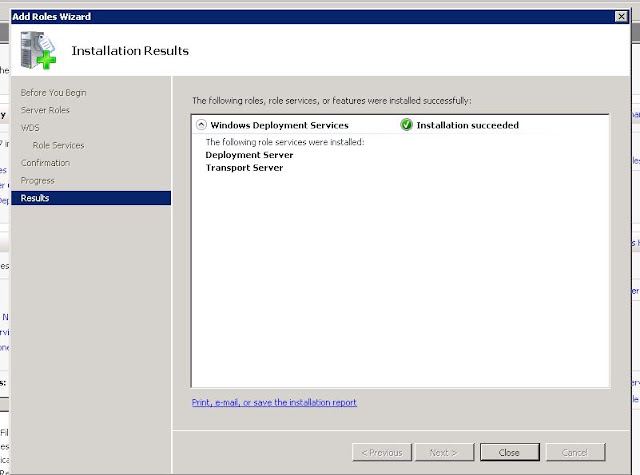Click the Add Roles Wizard server icon

coord(38,50)
